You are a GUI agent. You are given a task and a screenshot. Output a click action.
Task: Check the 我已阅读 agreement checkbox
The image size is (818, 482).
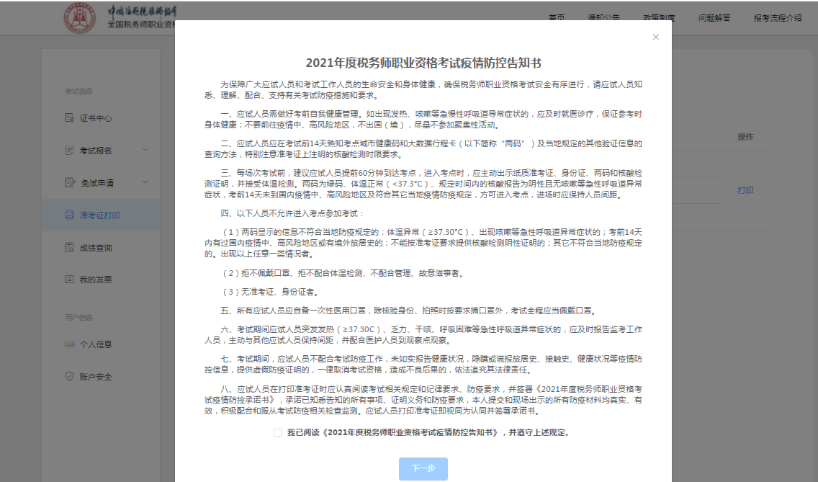coord(277,432)
